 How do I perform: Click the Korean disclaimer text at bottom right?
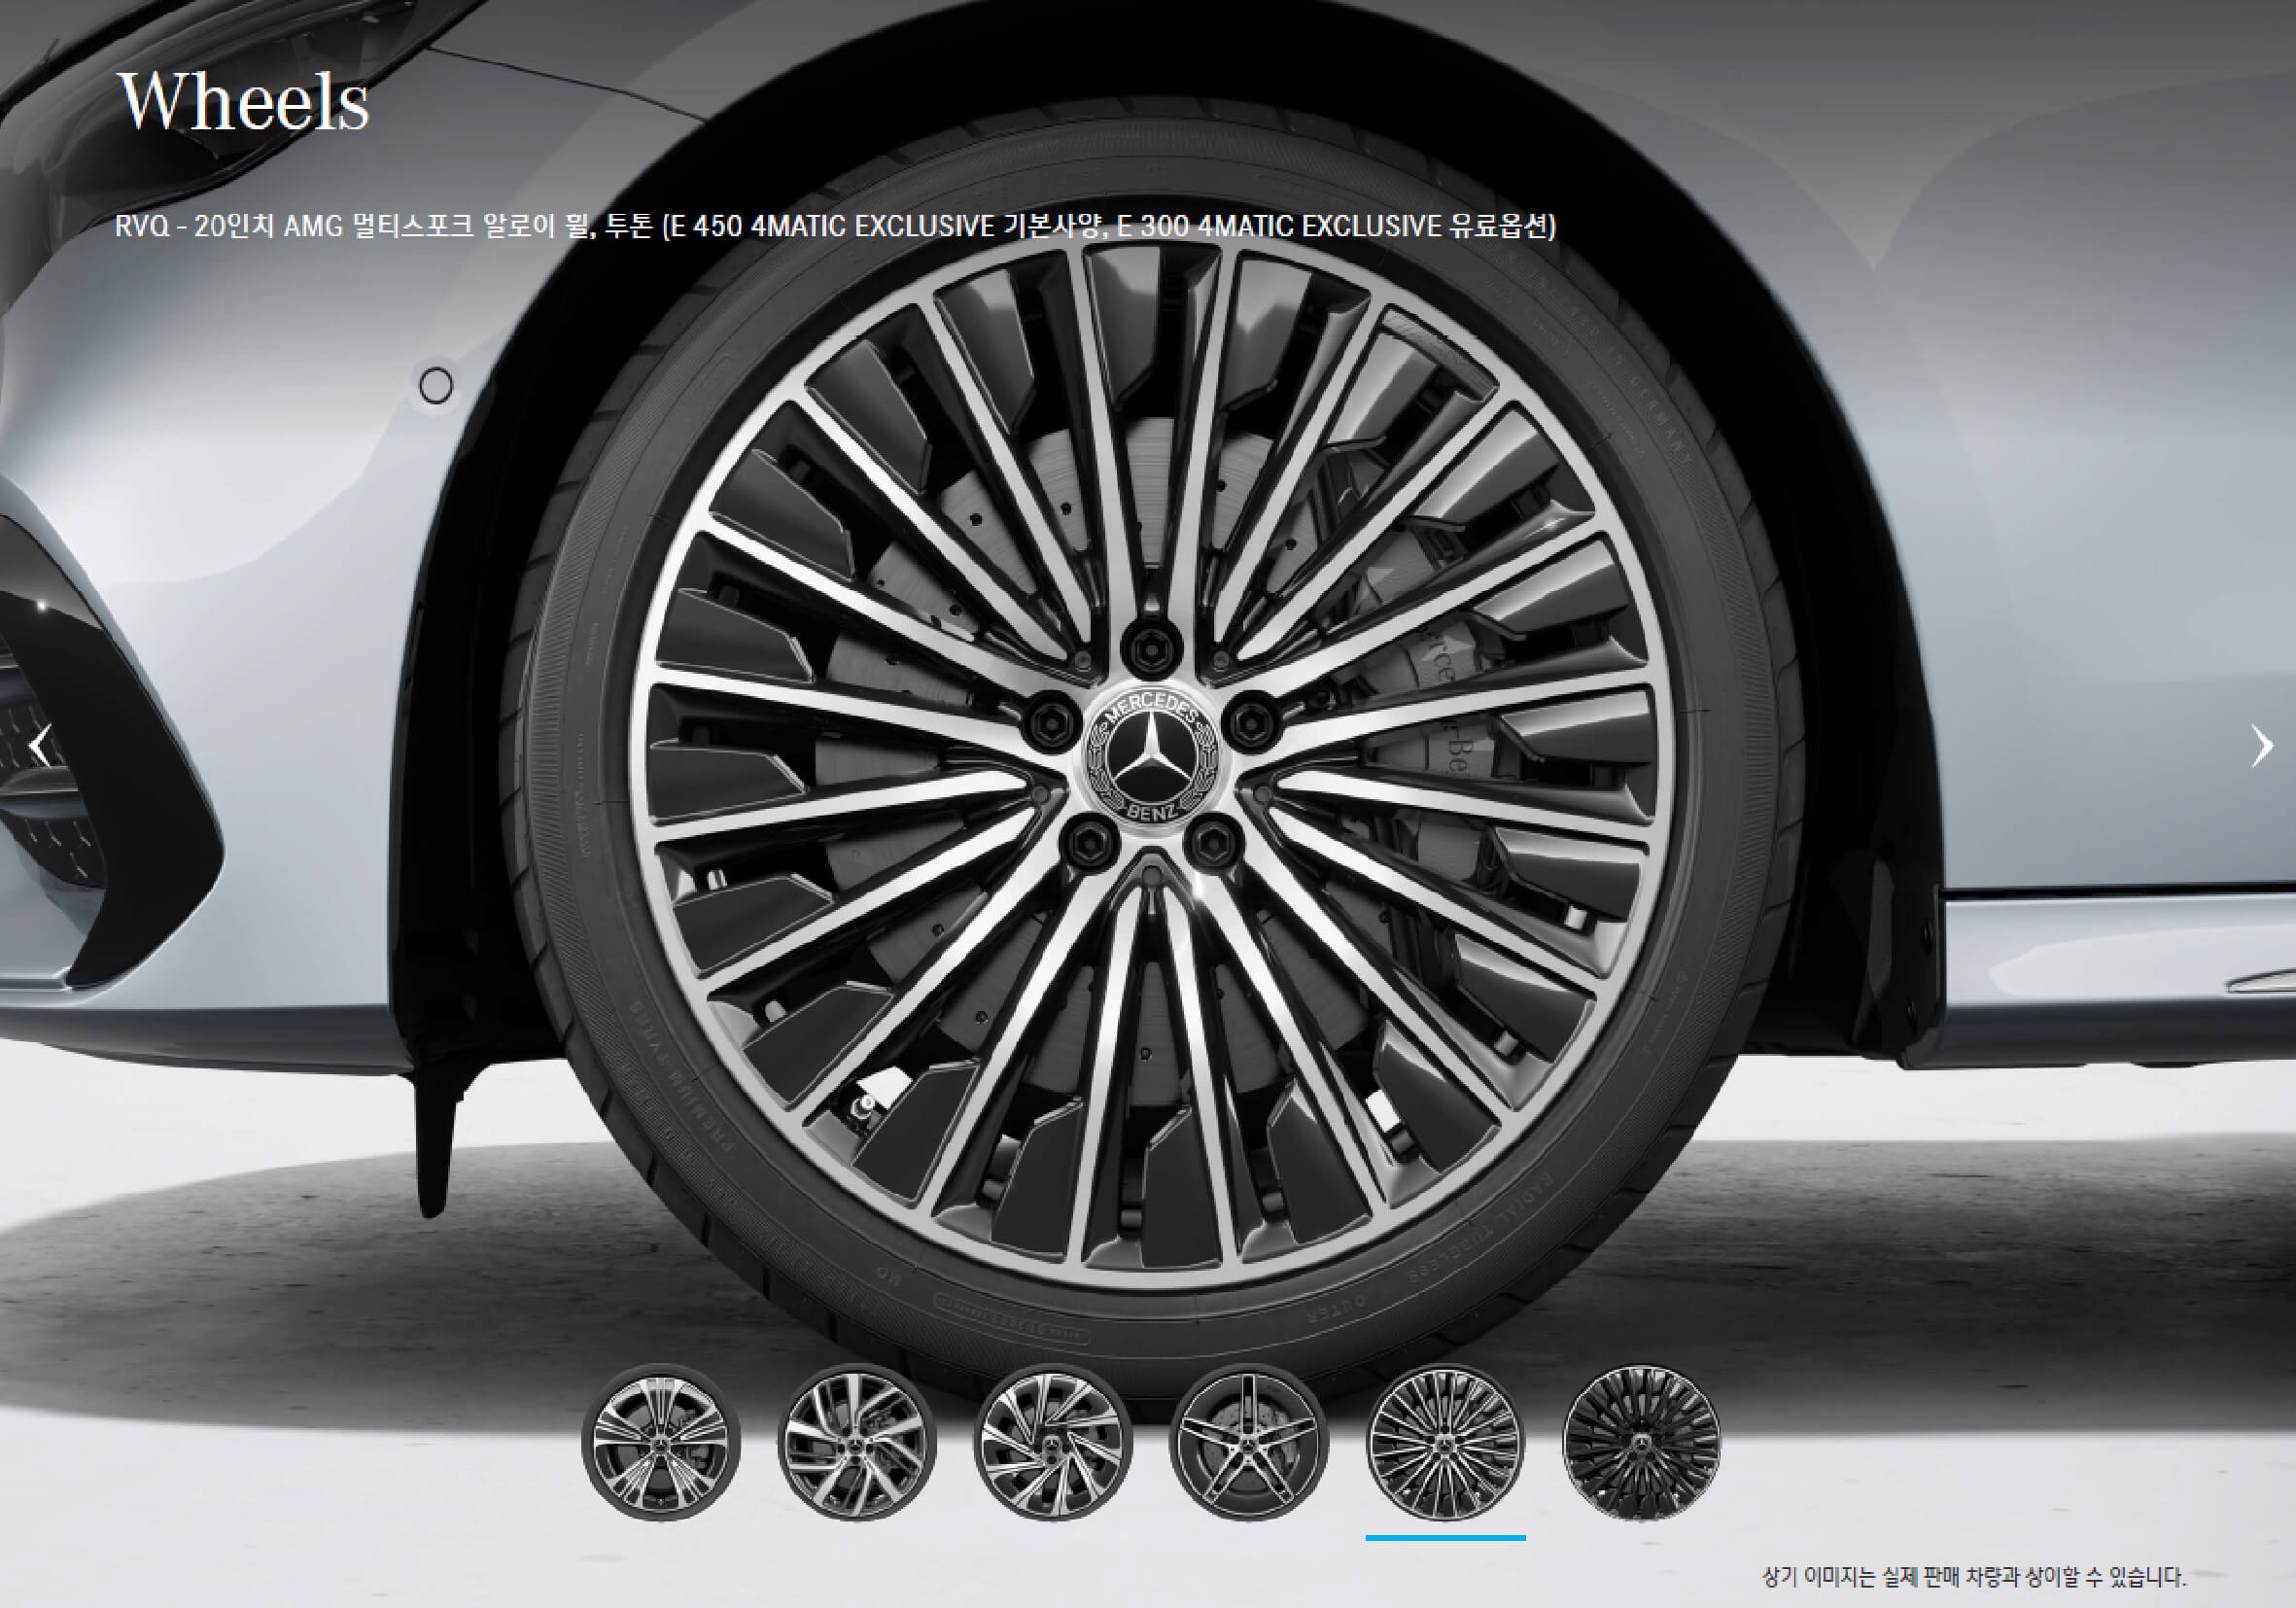[x=1973, y=1577]
